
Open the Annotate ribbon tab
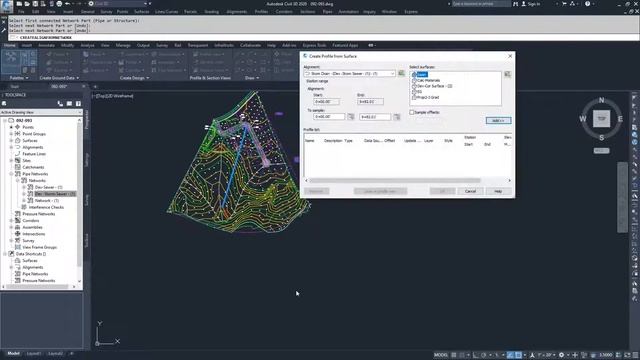tap(47, 45)
